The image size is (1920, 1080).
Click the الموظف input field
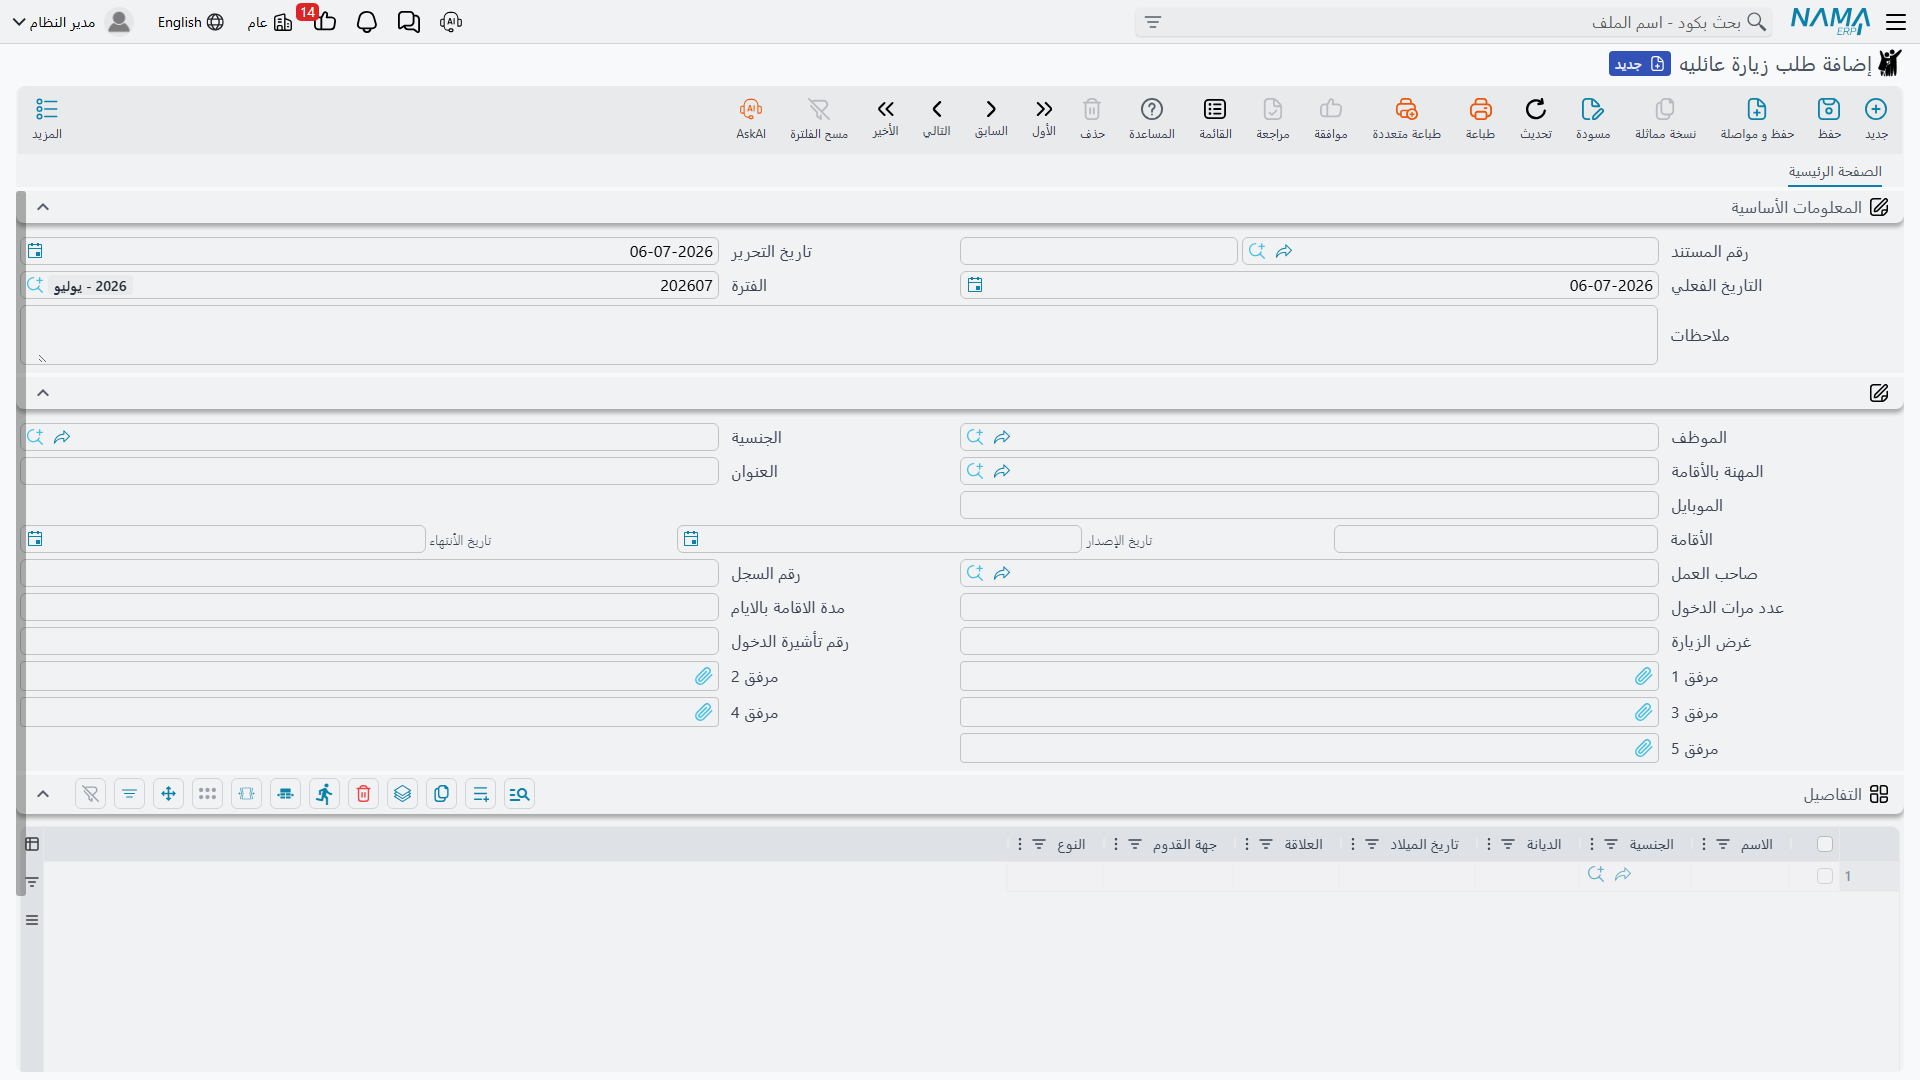(x=1309, y=437)
